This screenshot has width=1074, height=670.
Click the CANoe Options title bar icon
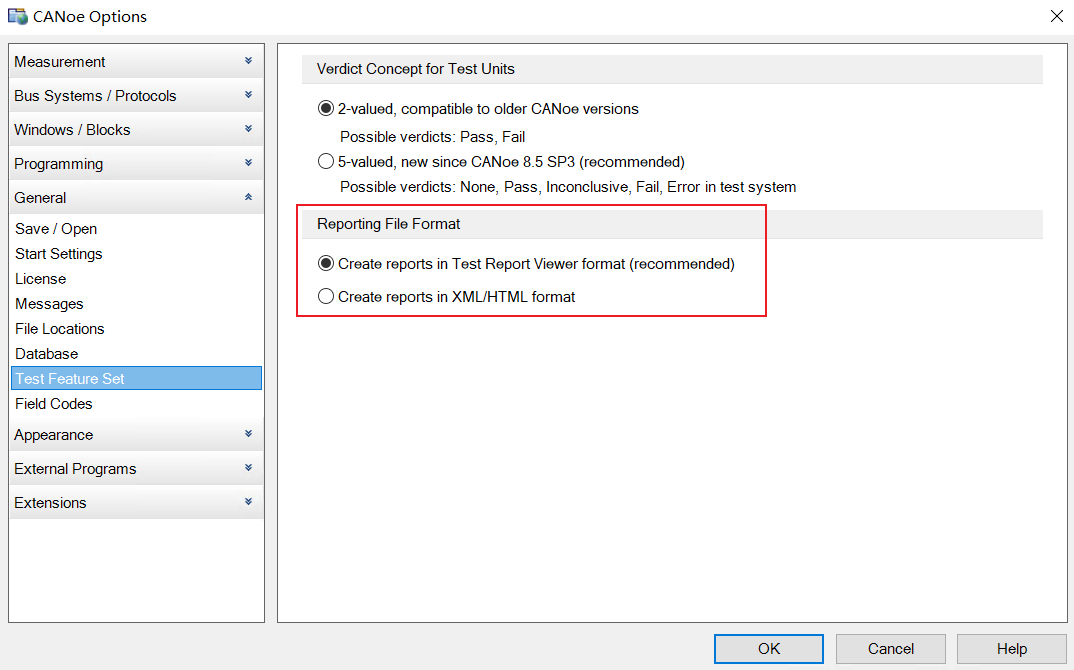point(17,16)
